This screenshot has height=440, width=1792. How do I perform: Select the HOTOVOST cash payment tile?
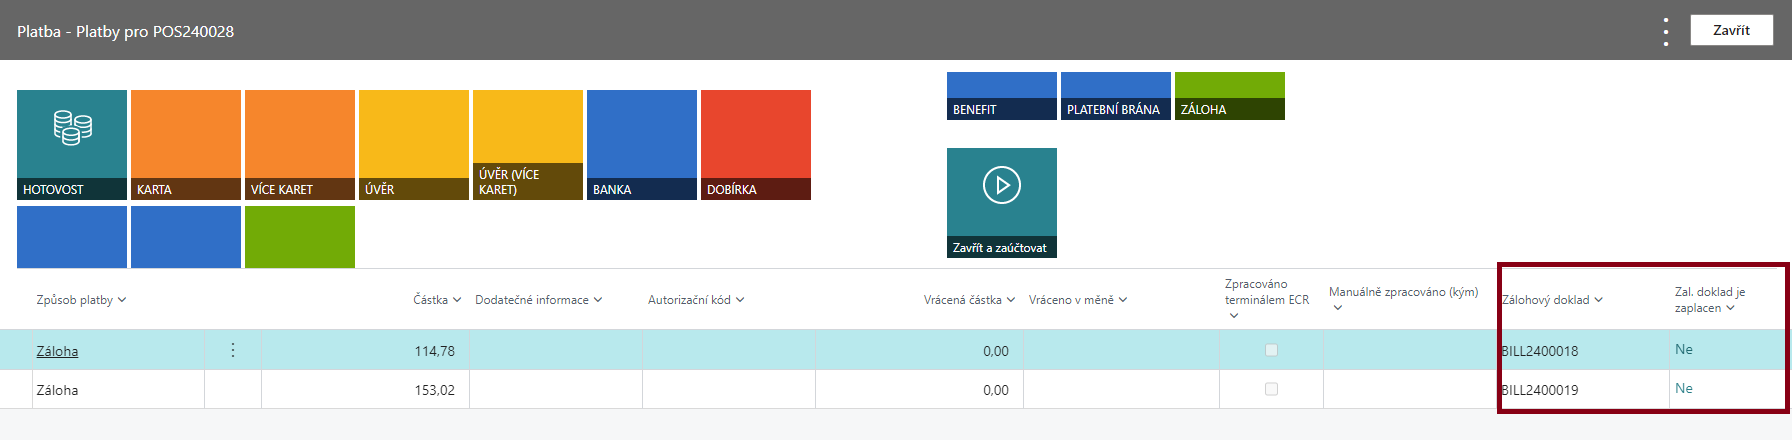point(72,145)
